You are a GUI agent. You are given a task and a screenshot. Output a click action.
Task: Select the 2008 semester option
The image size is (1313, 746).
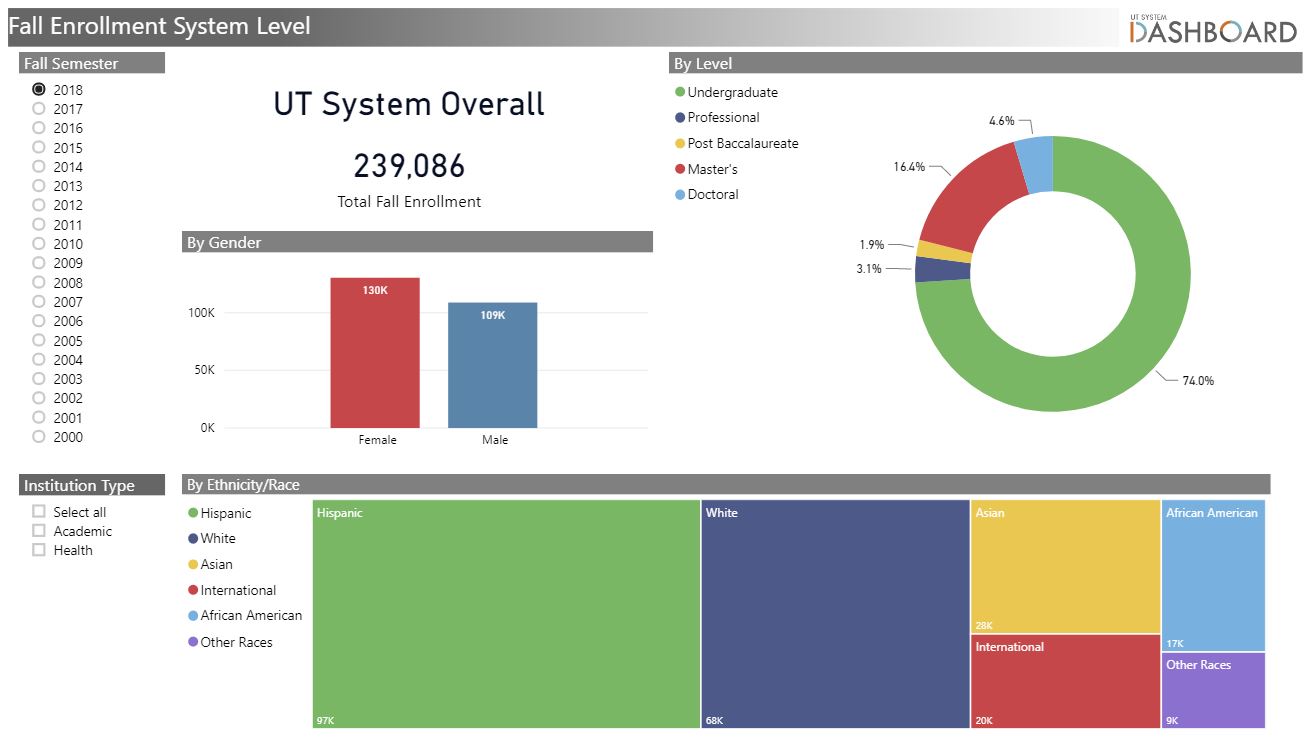click(x=39, y=282)
